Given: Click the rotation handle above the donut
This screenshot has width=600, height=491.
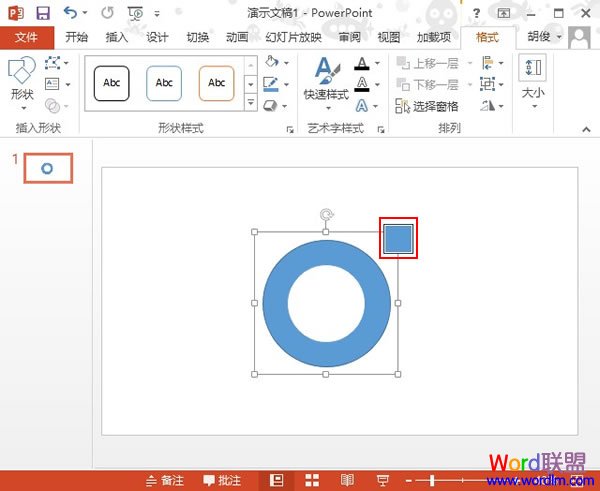Looking at the screenshot, I should 326,214.
